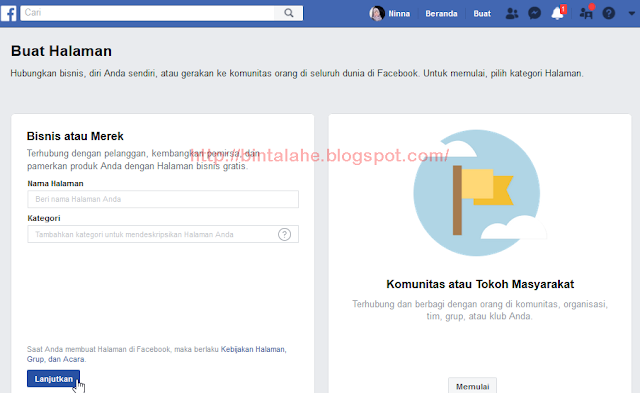Click the Bisnis atau Merek heading
Screen dimensions: 640x393
(x=75, y=136)
